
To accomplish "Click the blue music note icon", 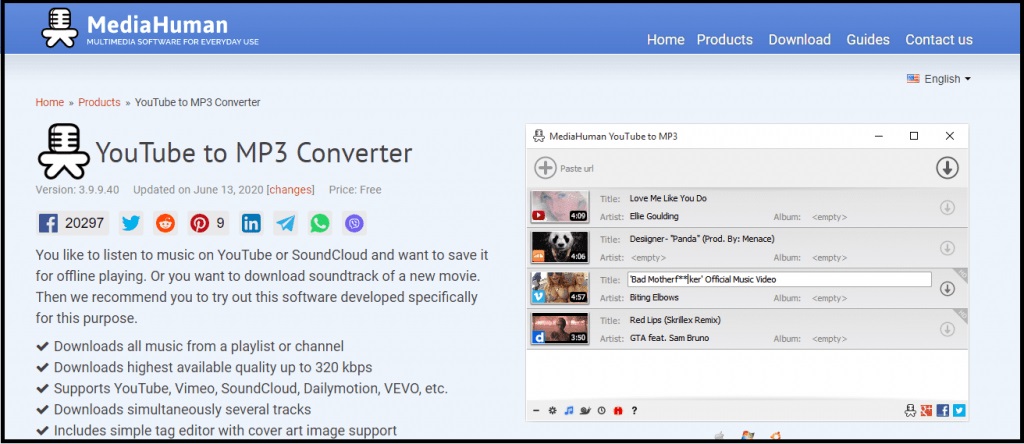I will [569, 411].
